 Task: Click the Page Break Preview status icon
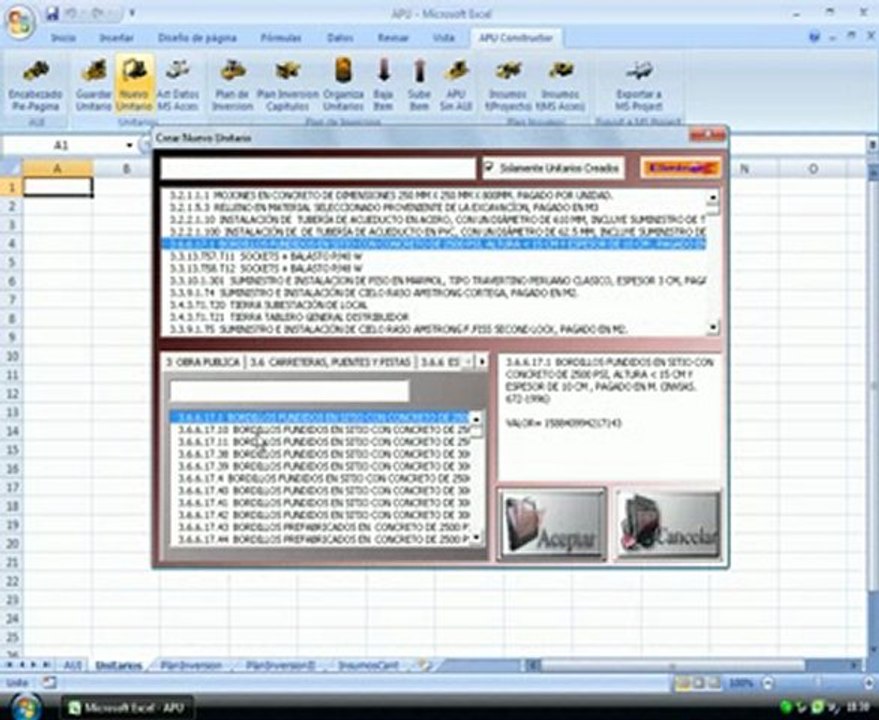714,682
